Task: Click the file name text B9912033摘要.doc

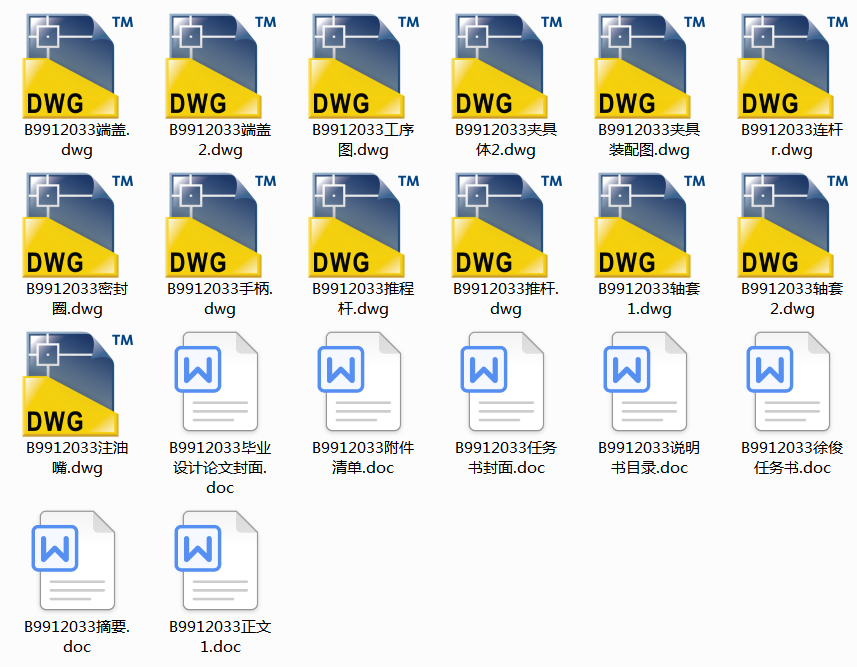Action: [77, 637]
